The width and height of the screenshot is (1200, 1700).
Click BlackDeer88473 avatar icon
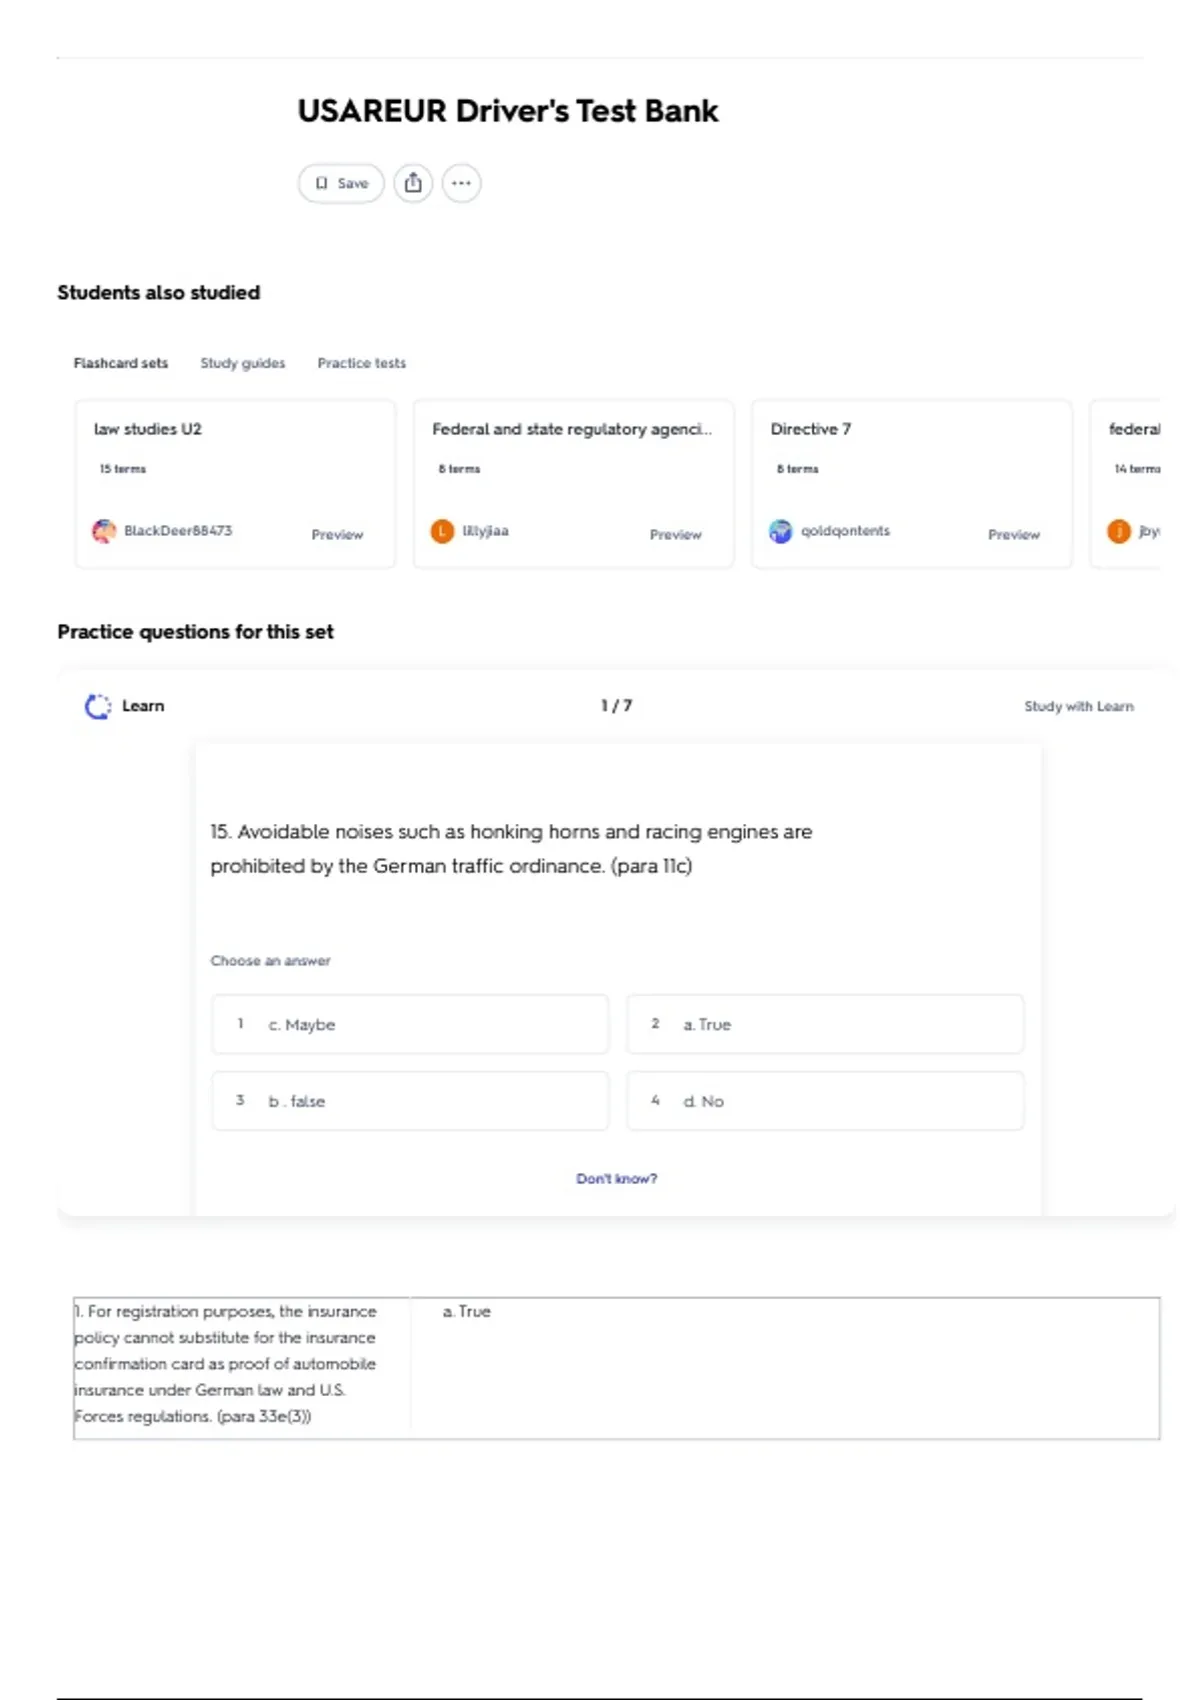(x=104, y=531)
